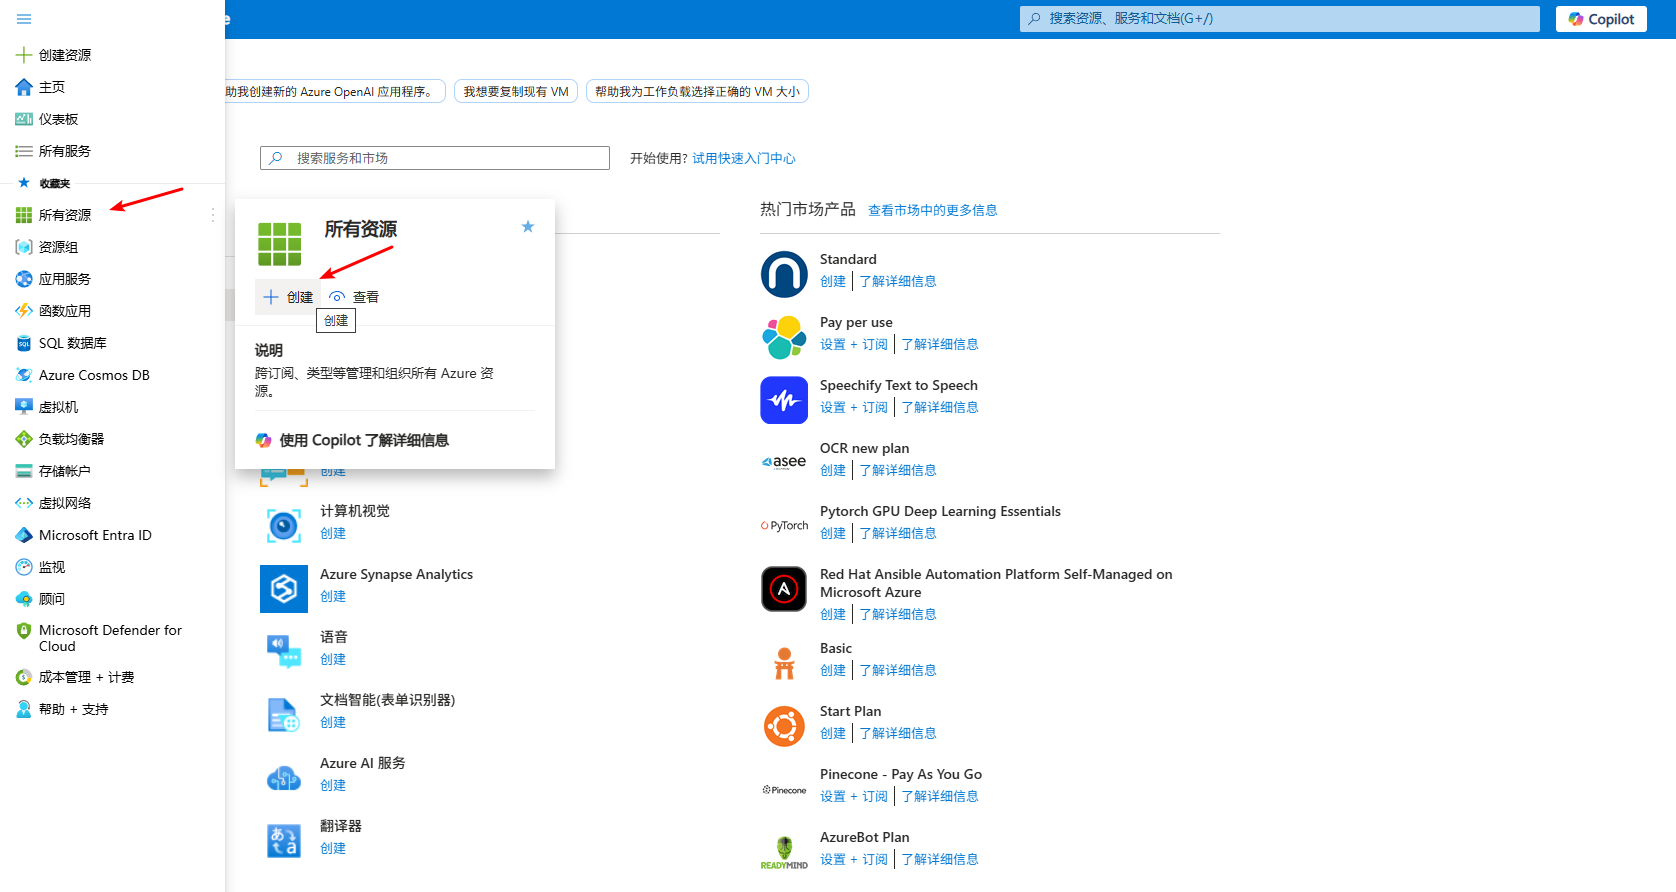Click the Help + support person icon

(x=24, y=709)
